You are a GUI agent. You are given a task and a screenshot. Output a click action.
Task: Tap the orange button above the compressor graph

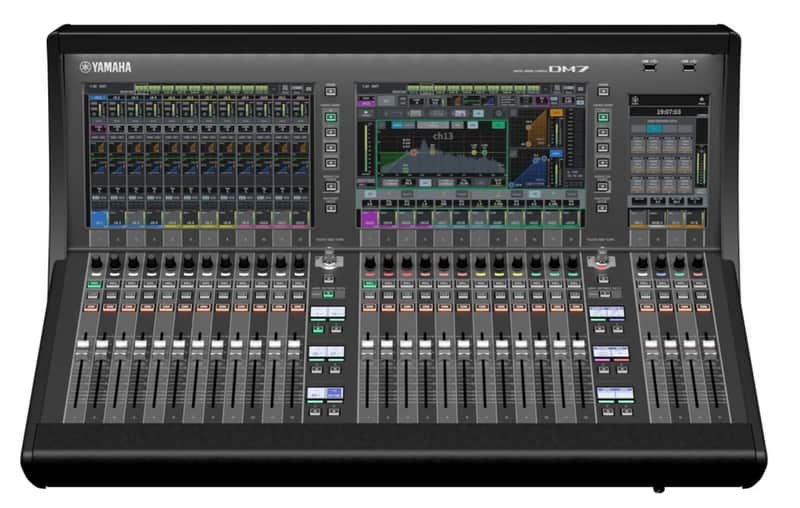coord(556,113)
